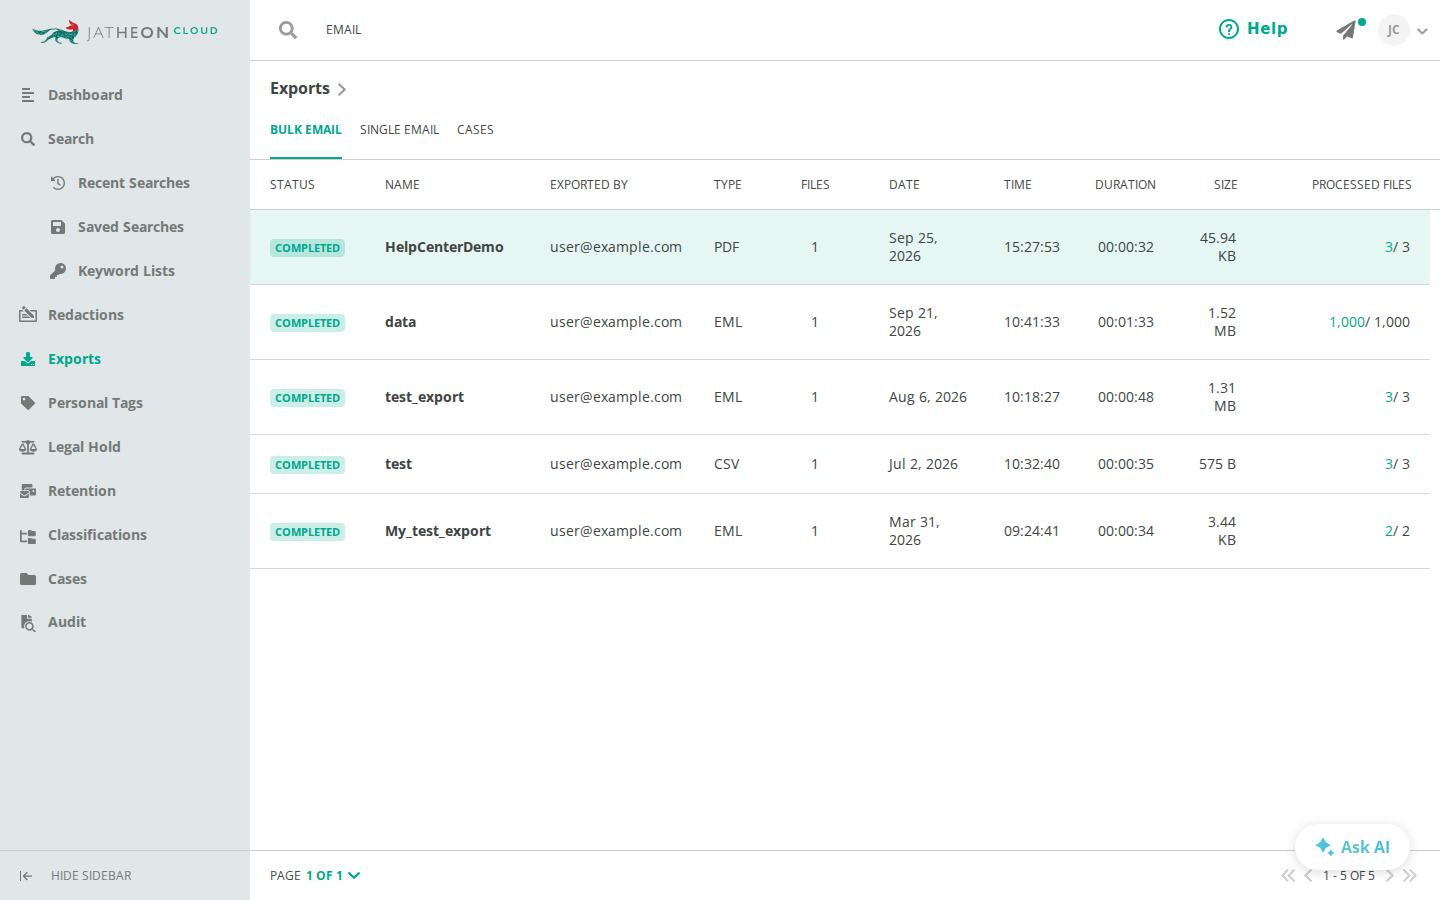Image resolution: width=1440 pixels, height=900 pixels.
Task: Click the Help link
Action: pos(1253,29)
